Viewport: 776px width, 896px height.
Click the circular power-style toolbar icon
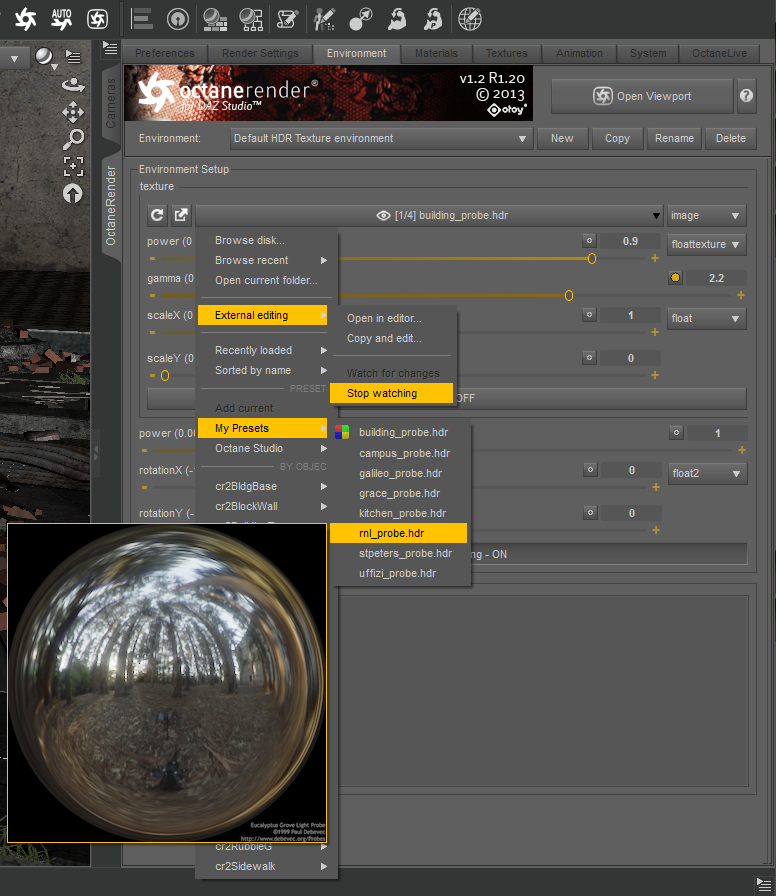pyautogui.click(x=178, y=19)
